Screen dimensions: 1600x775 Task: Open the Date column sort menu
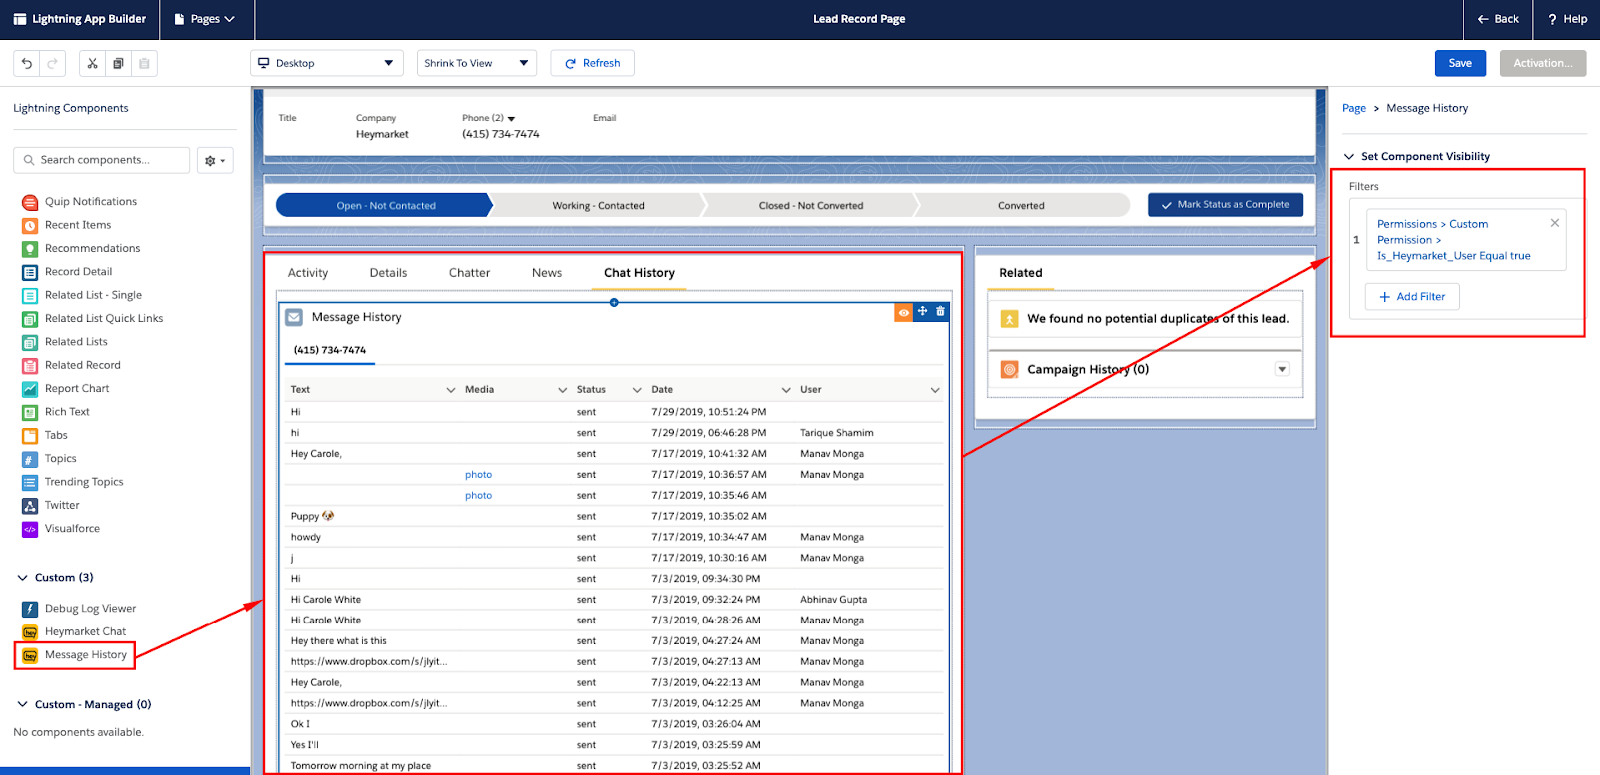786,390
